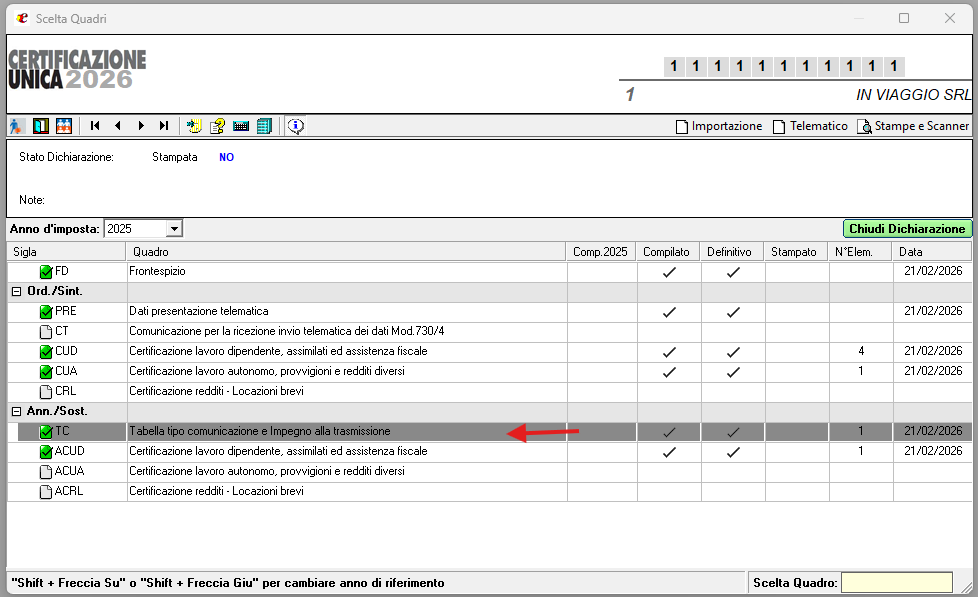The height and width of the screenshot is (597, 978).
Task: Click the IN VIAGGIO SRL company name
Action: click(913, 95)
